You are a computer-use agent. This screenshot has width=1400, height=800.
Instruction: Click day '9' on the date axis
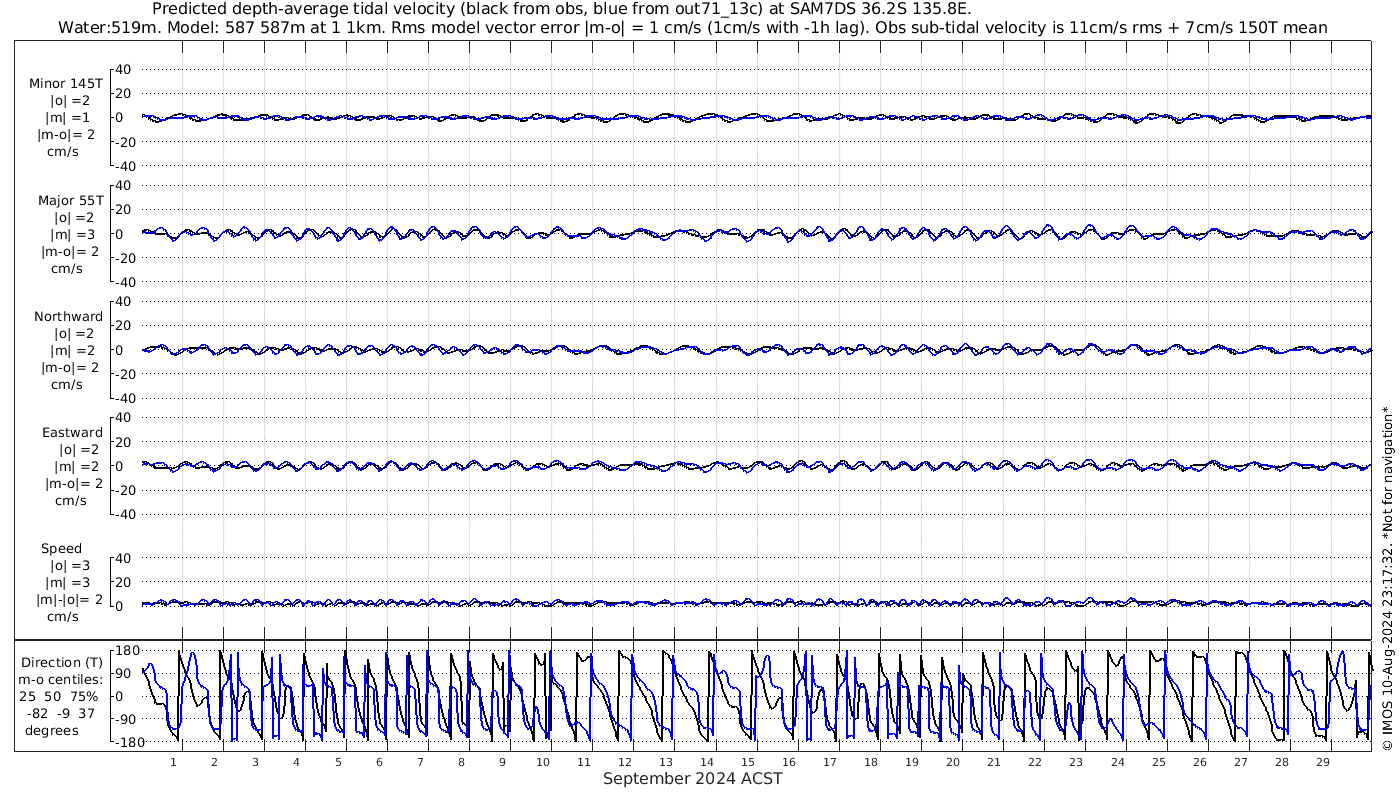[502, 762]
